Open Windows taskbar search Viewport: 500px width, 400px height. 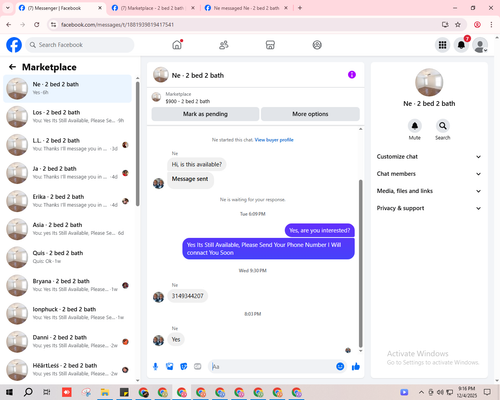tap(28, 392)
